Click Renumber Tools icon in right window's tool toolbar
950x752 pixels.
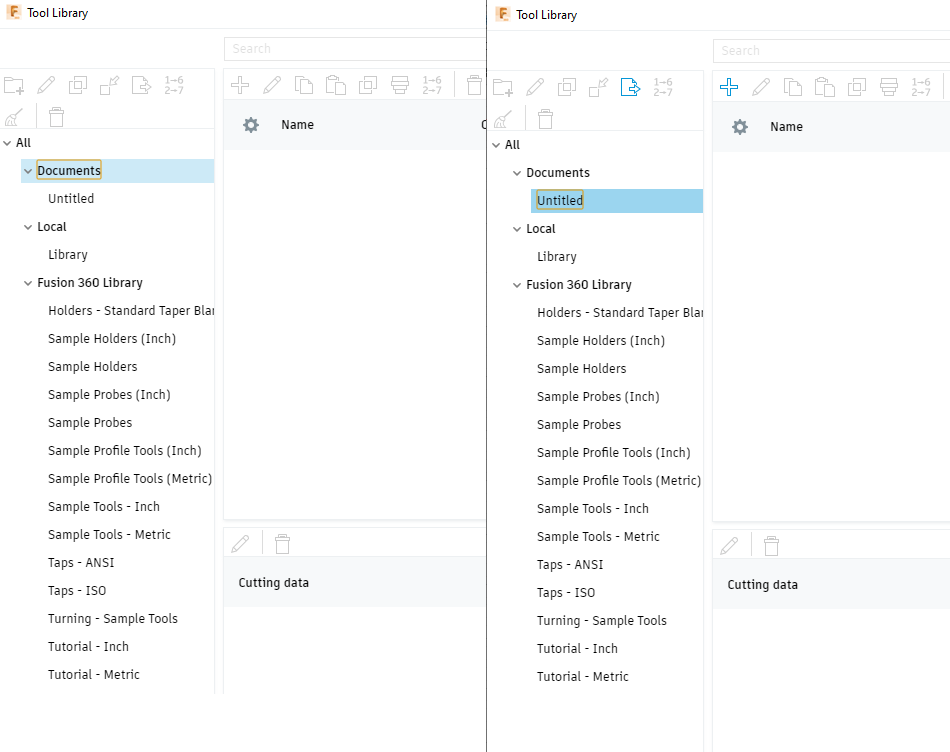921,87
